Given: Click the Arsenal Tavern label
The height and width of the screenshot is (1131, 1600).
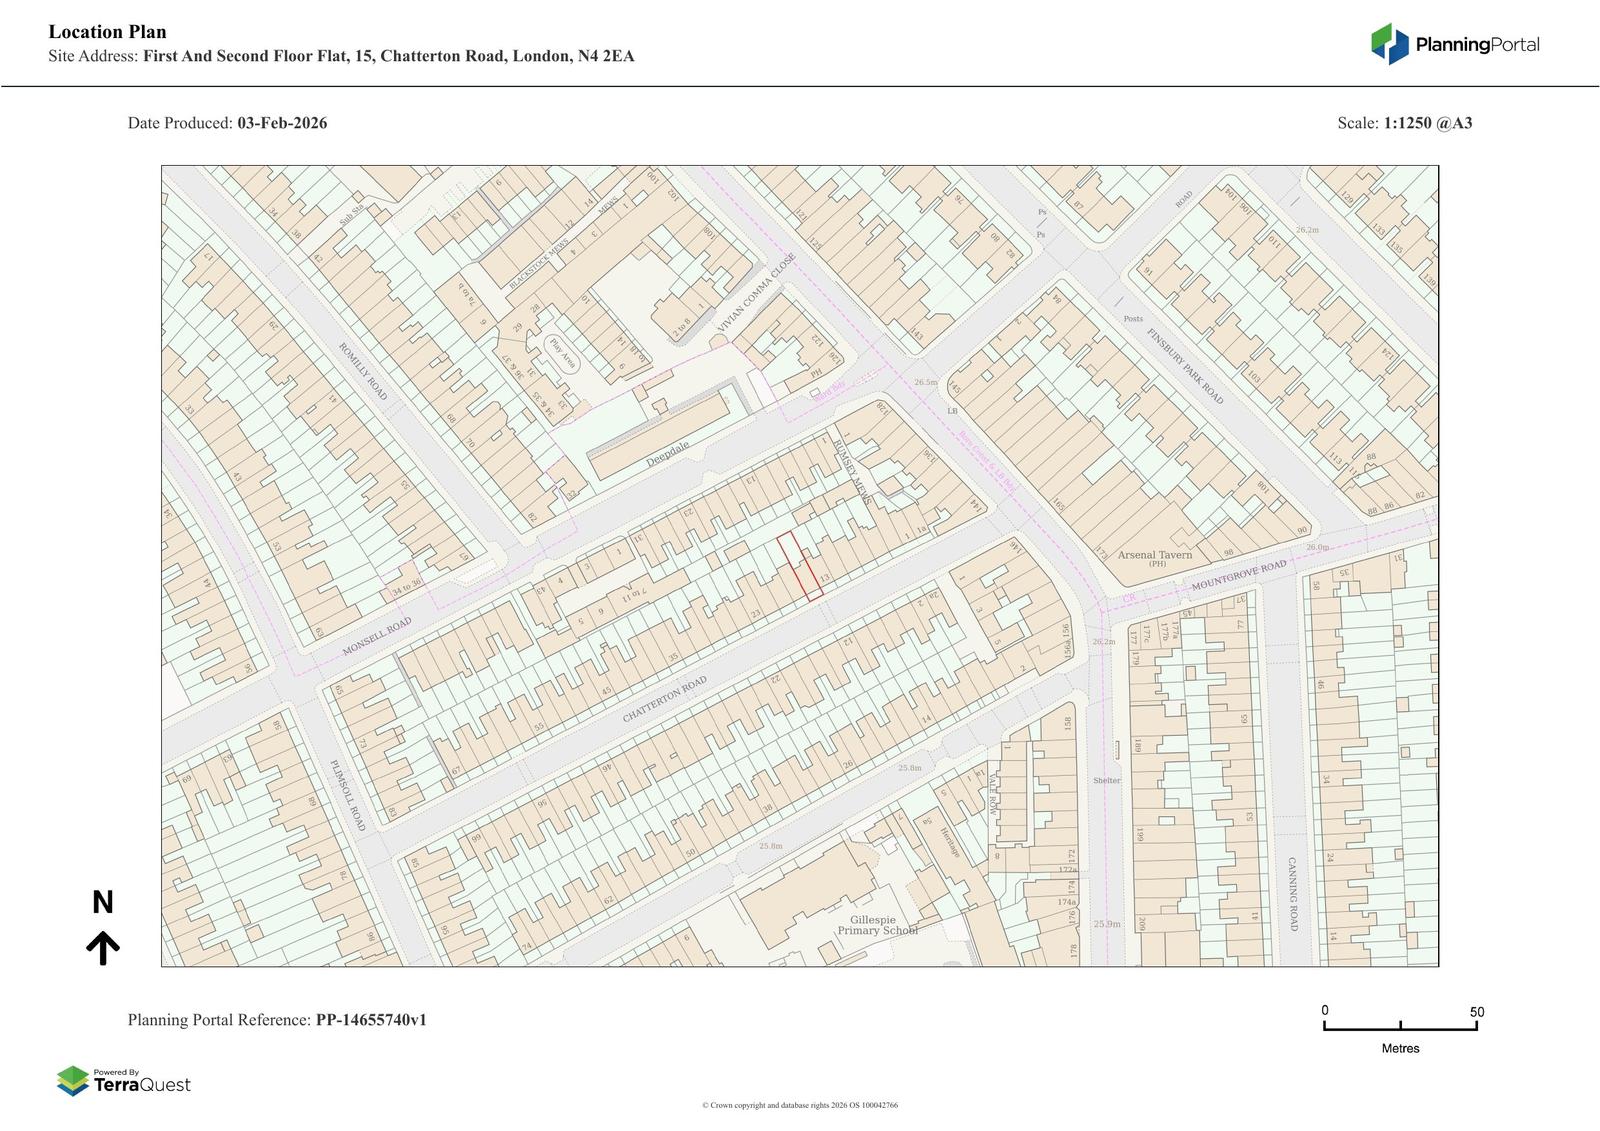Looking at the screenshot, I should pos(1154,555).
